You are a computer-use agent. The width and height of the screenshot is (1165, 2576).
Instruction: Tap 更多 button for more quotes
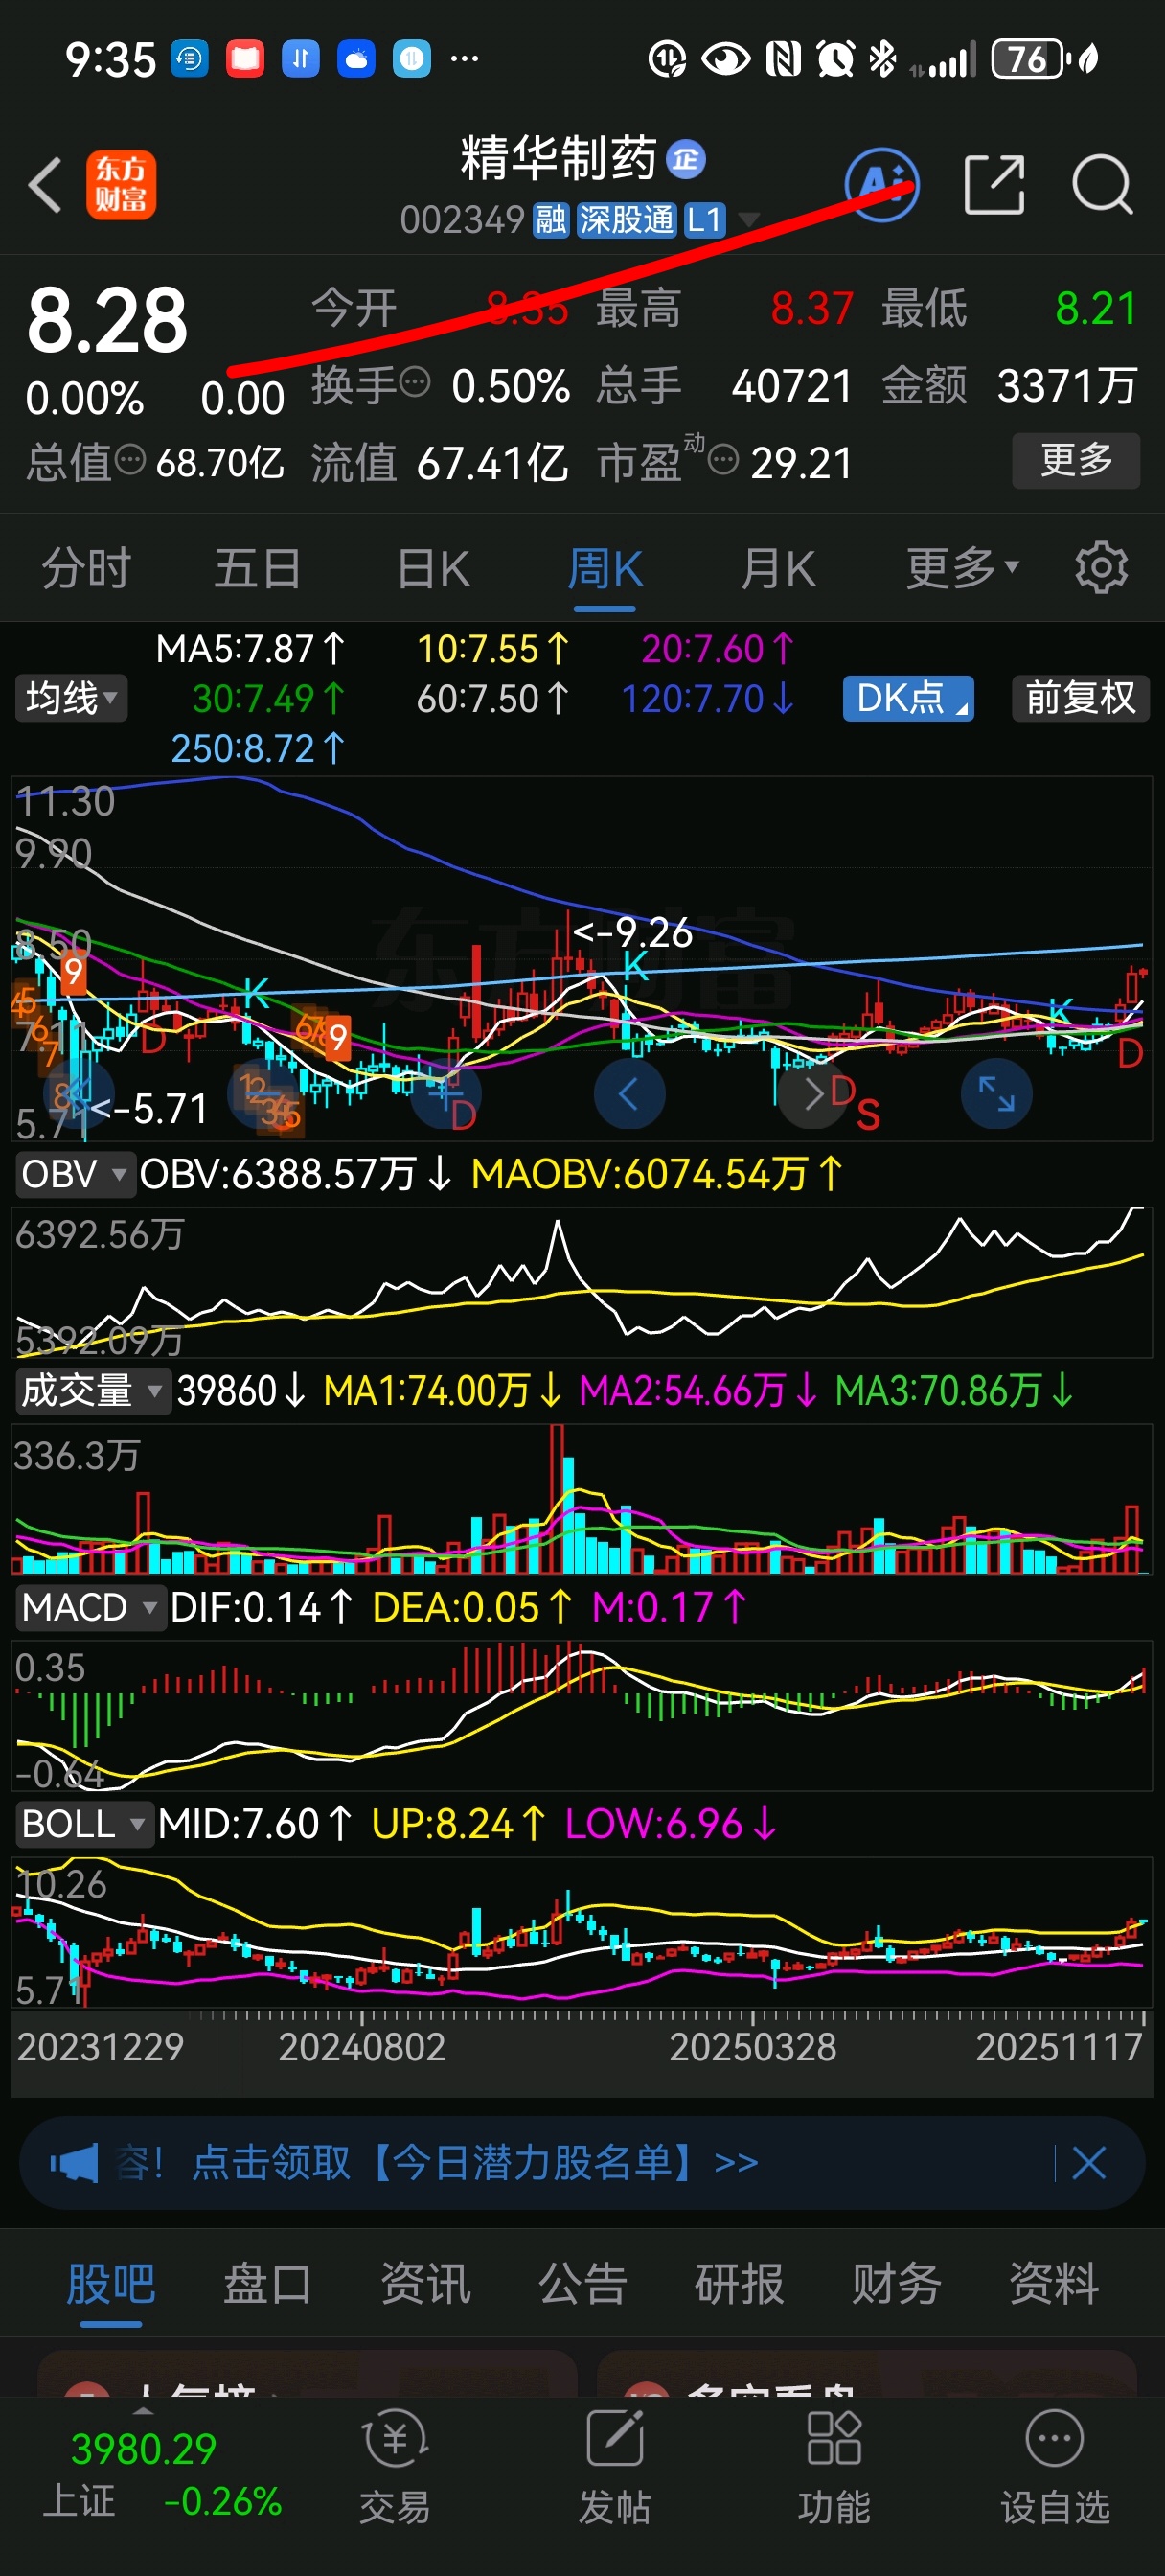(x=1076, y=460)
